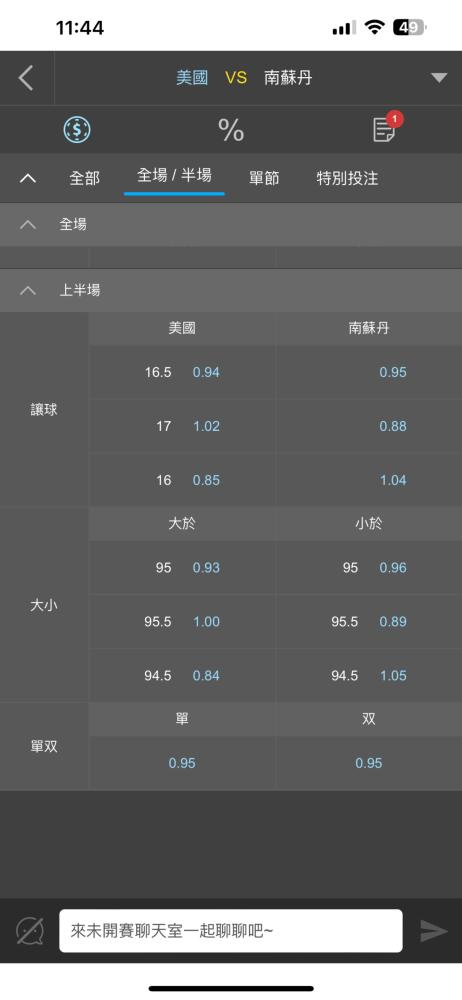Tap the dollar coin icon
Screen dimensions: 462x1000
point(77,129)
